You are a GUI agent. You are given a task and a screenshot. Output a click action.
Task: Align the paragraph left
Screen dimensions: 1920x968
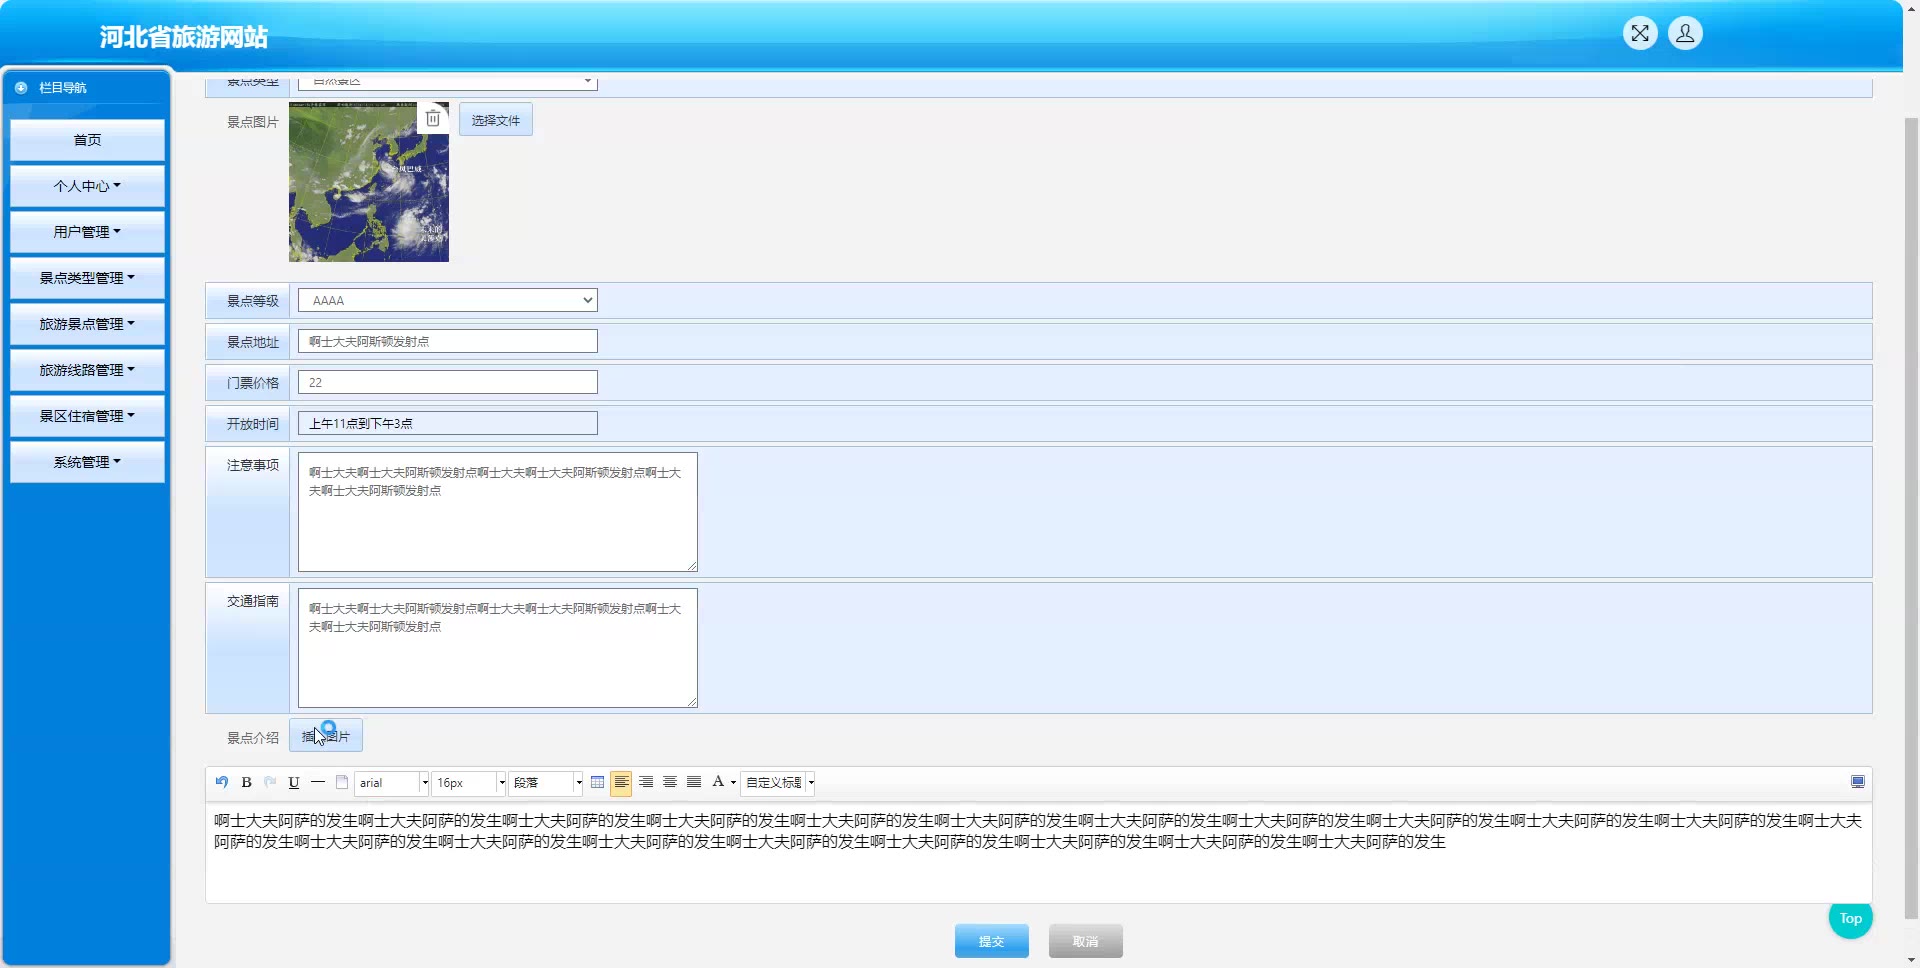(621, 782)
